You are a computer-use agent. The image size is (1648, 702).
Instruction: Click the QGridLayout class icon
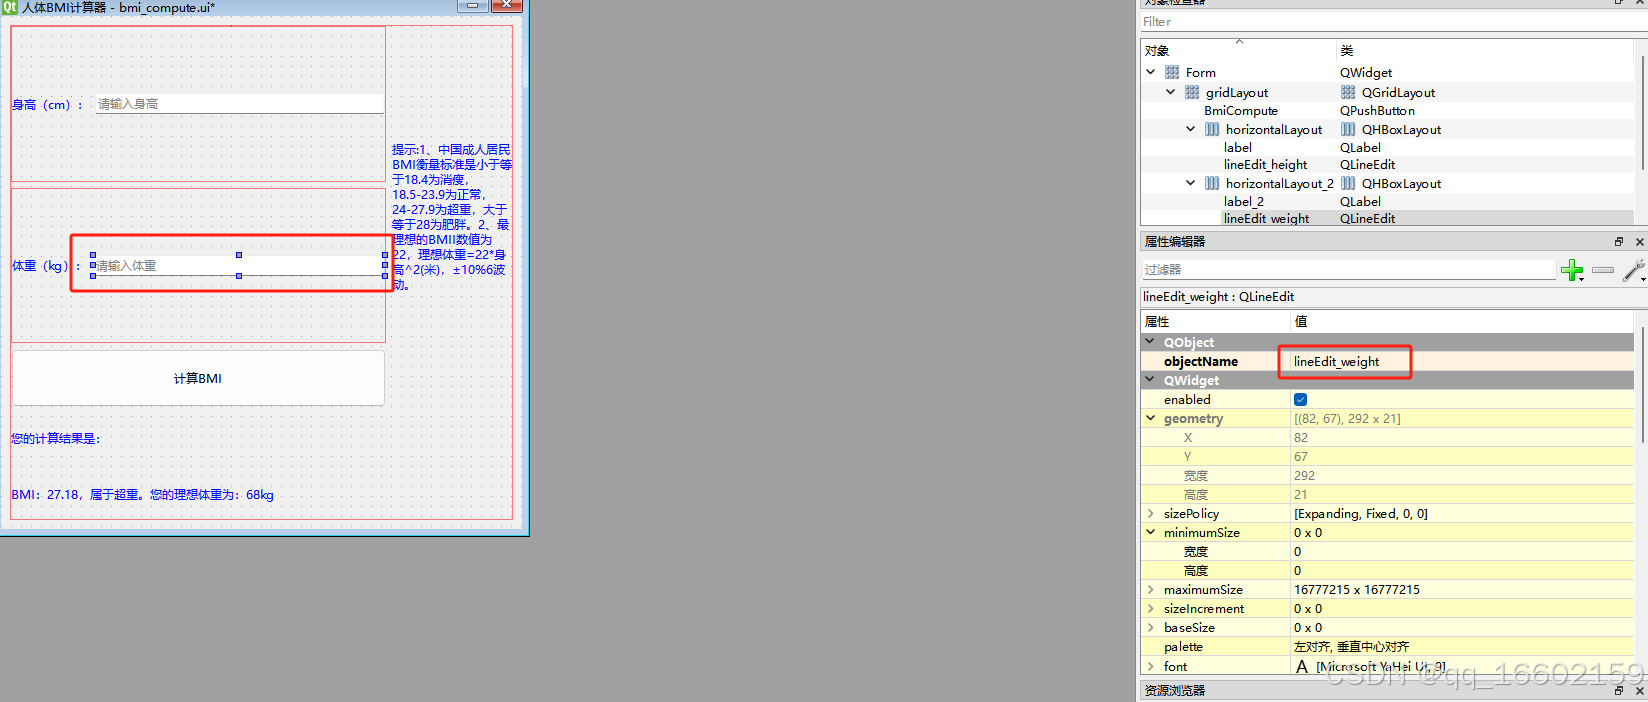[x=1348, y=92]
